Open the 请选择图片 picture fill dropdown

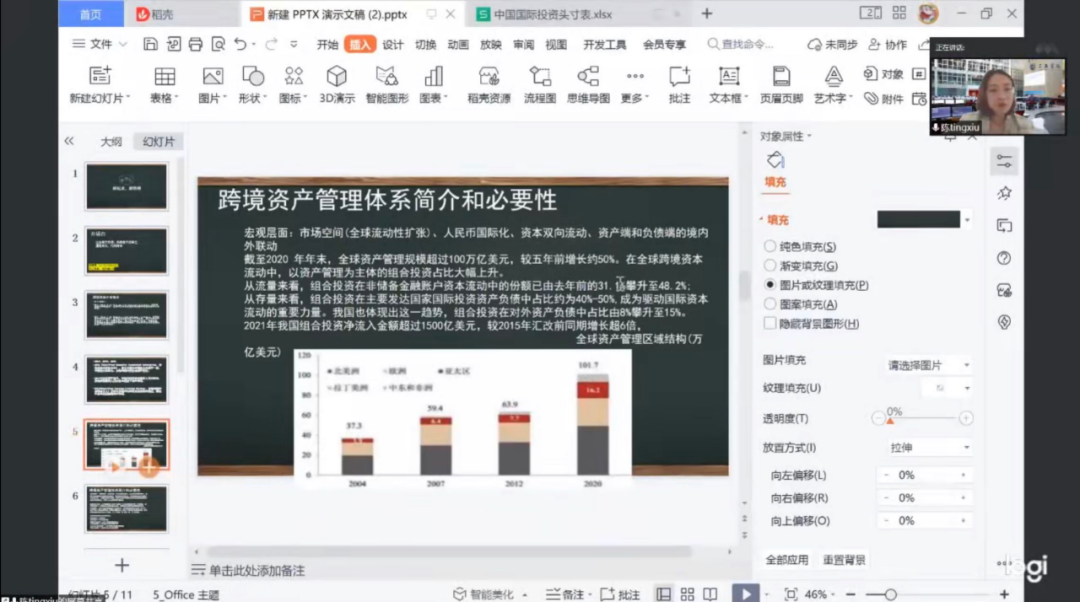coord(929,365)
